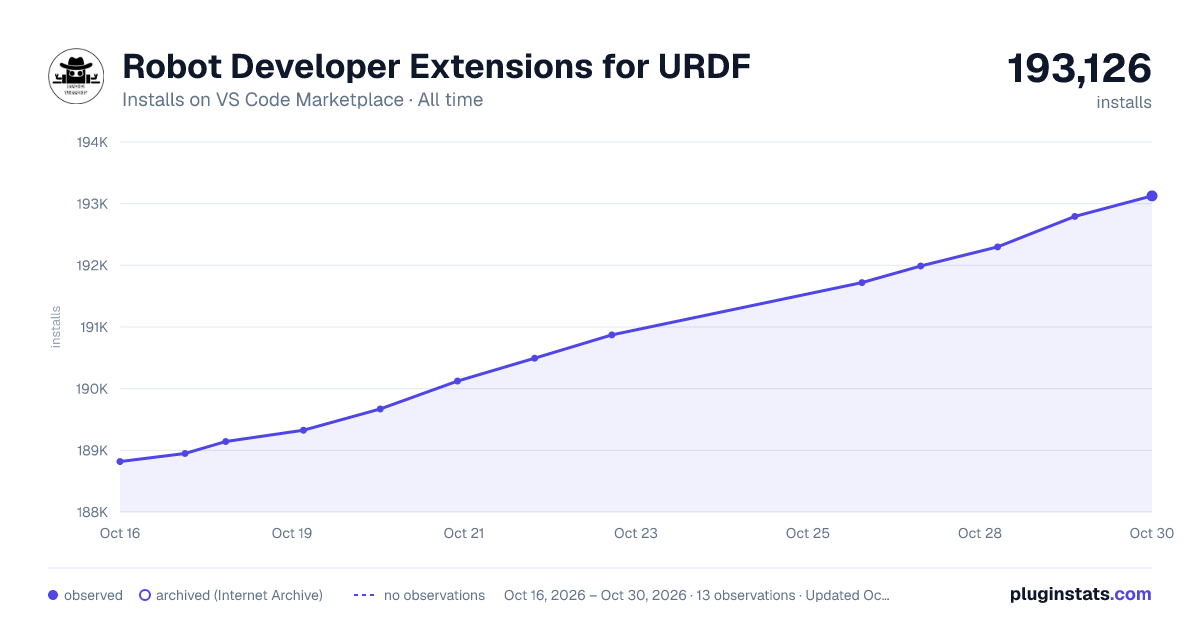Click the 191K y-axis label
The height and width of the screenshot is (630, 1200).
(x=92, y=327)
